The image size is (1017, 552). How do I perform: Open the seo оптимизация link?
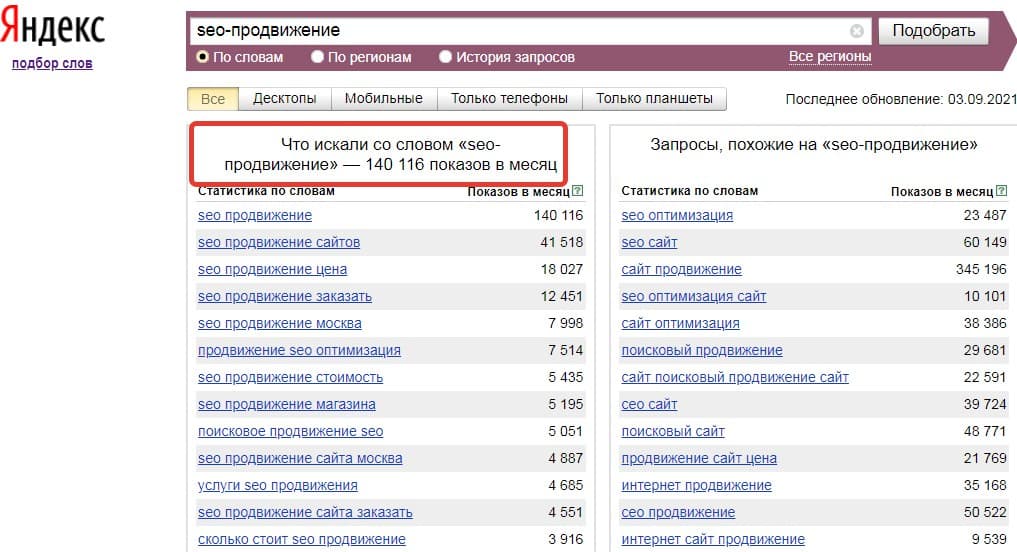[677, 215]
